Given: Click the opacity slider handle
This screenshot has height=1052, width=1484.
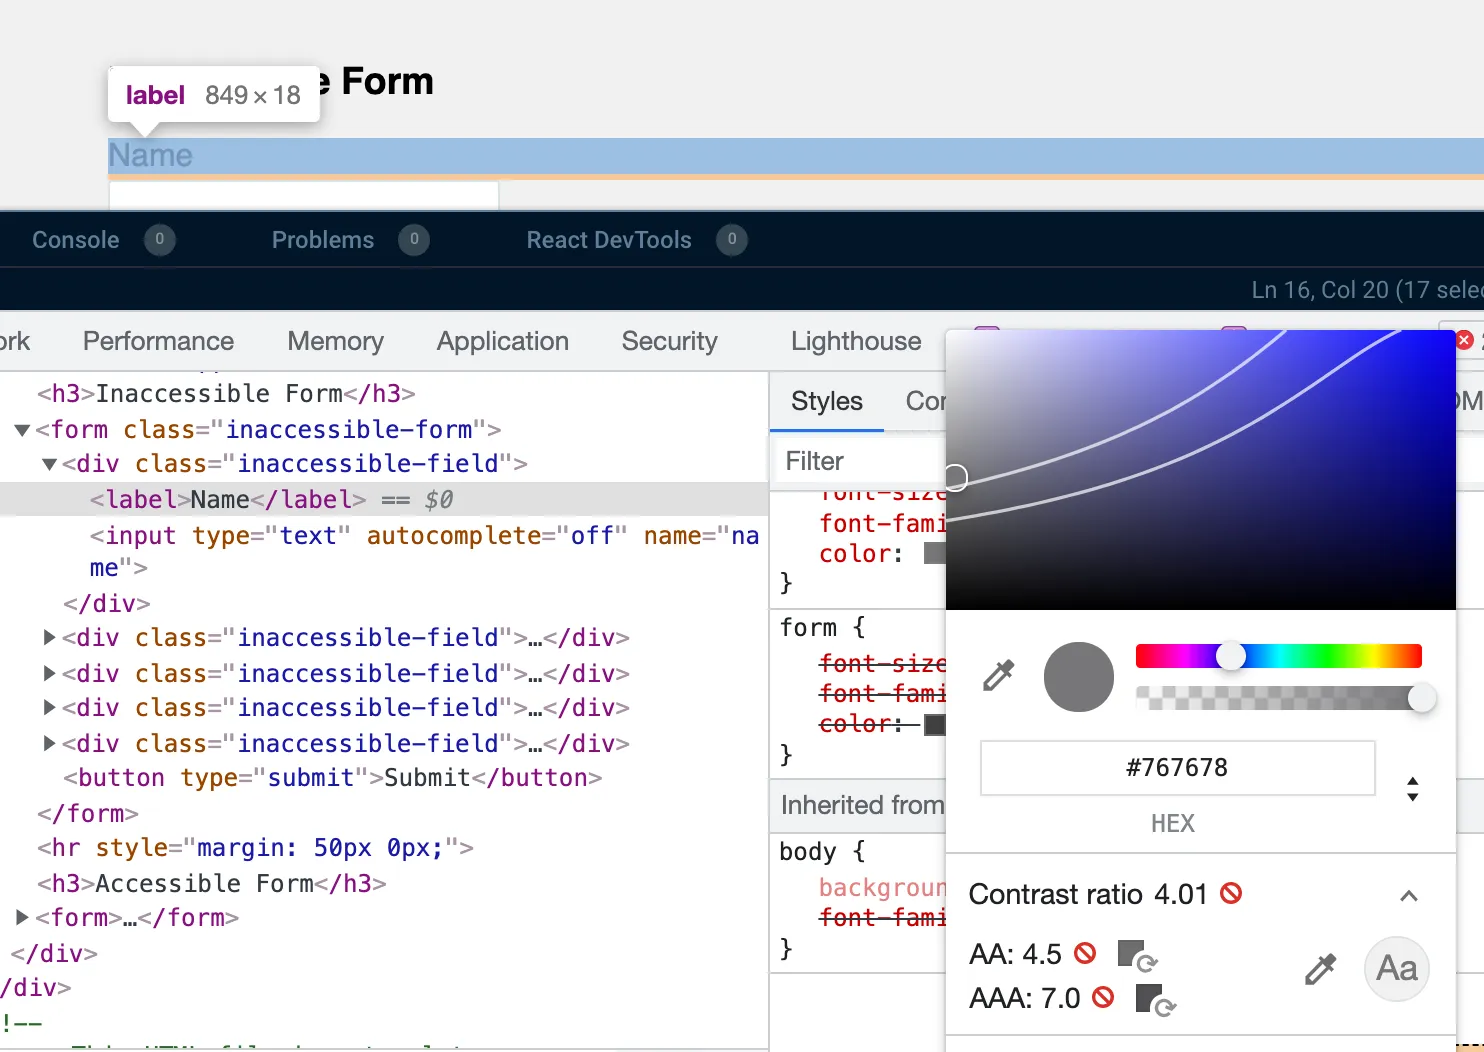Looking at the screenshot, I should click(x=1421, y=698).
